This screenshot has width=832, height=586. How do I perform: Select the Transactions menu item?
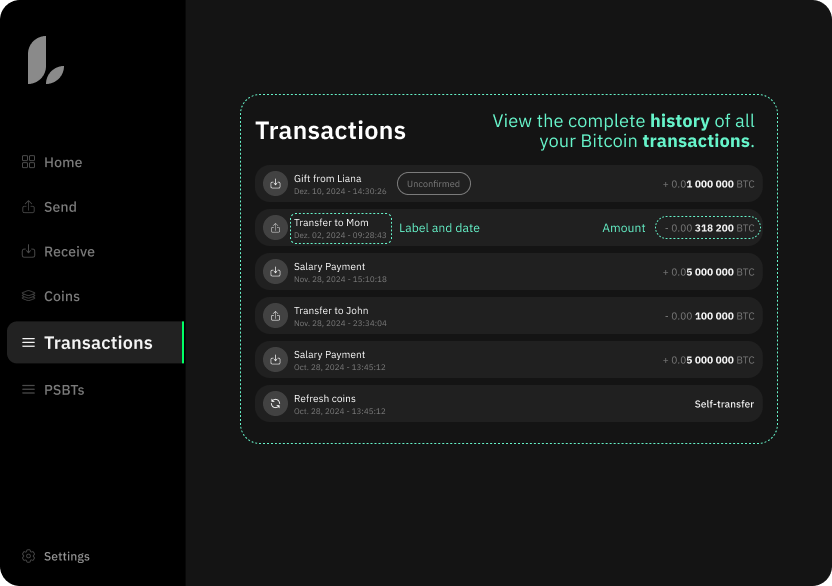pos(97,343)
